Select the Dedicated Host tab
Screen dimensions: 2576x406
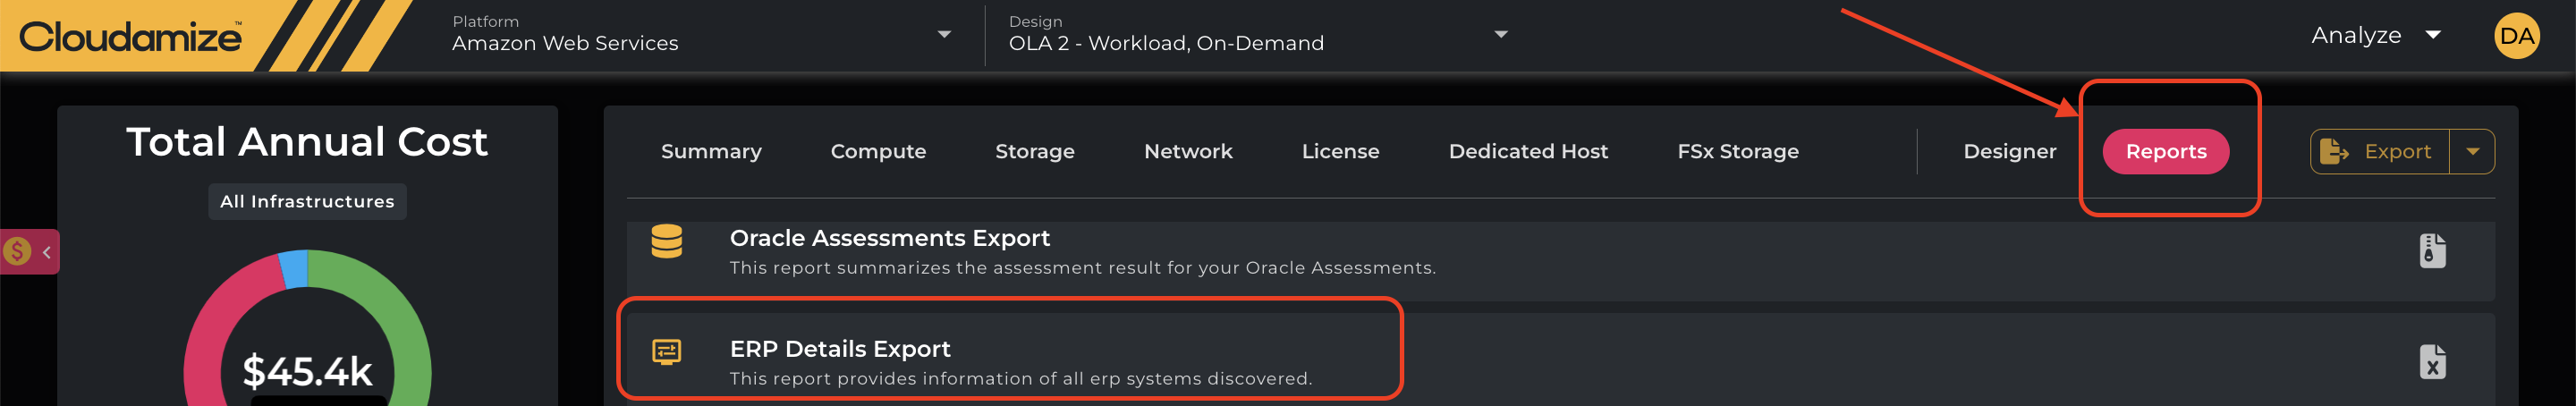coord(1528,152)
